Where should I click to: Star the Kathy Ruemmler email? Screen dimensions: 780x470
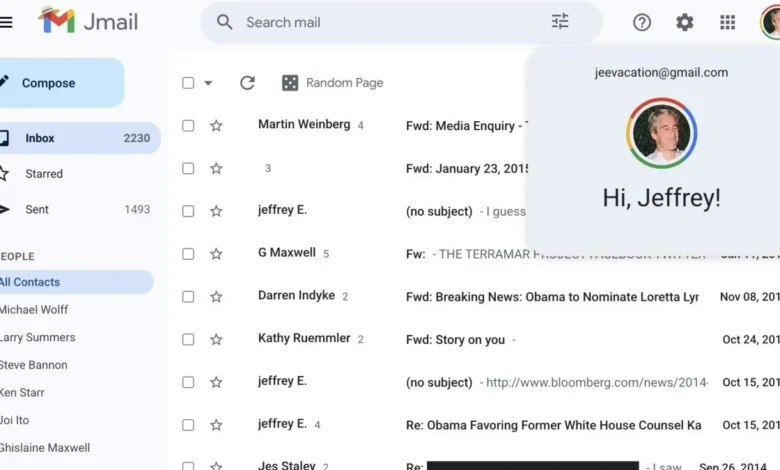pyautogui.click(x=216, y=340)
